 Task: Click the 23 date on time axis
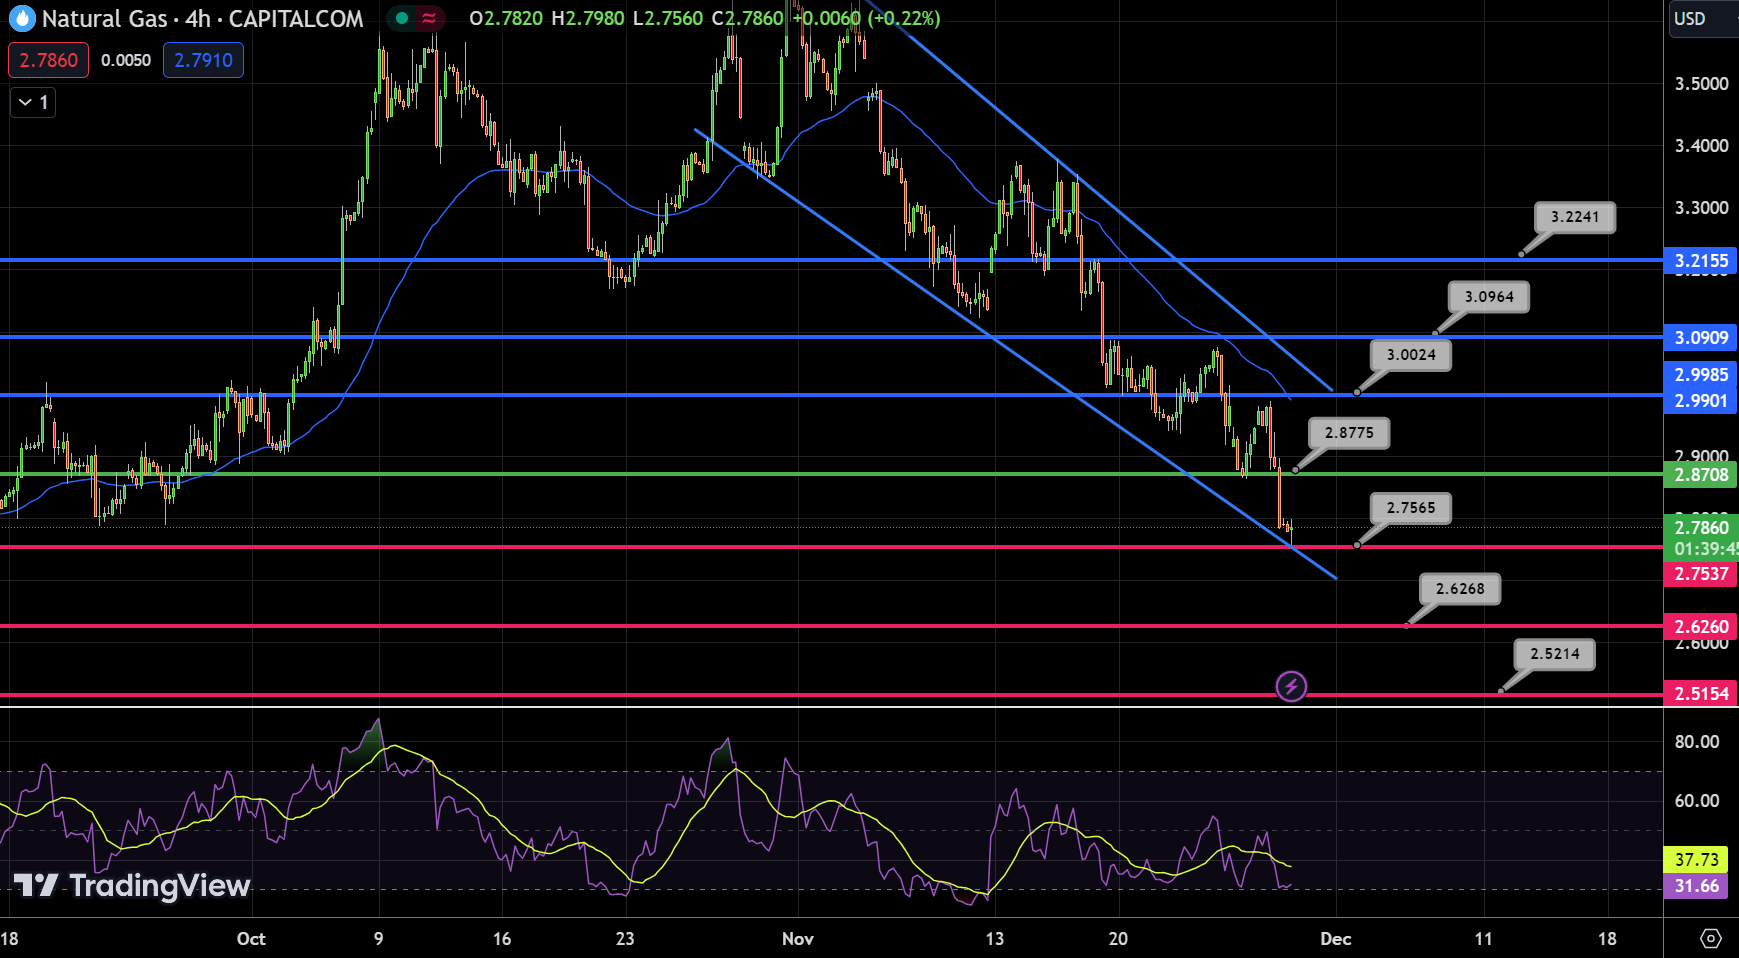tap(625, 939)
